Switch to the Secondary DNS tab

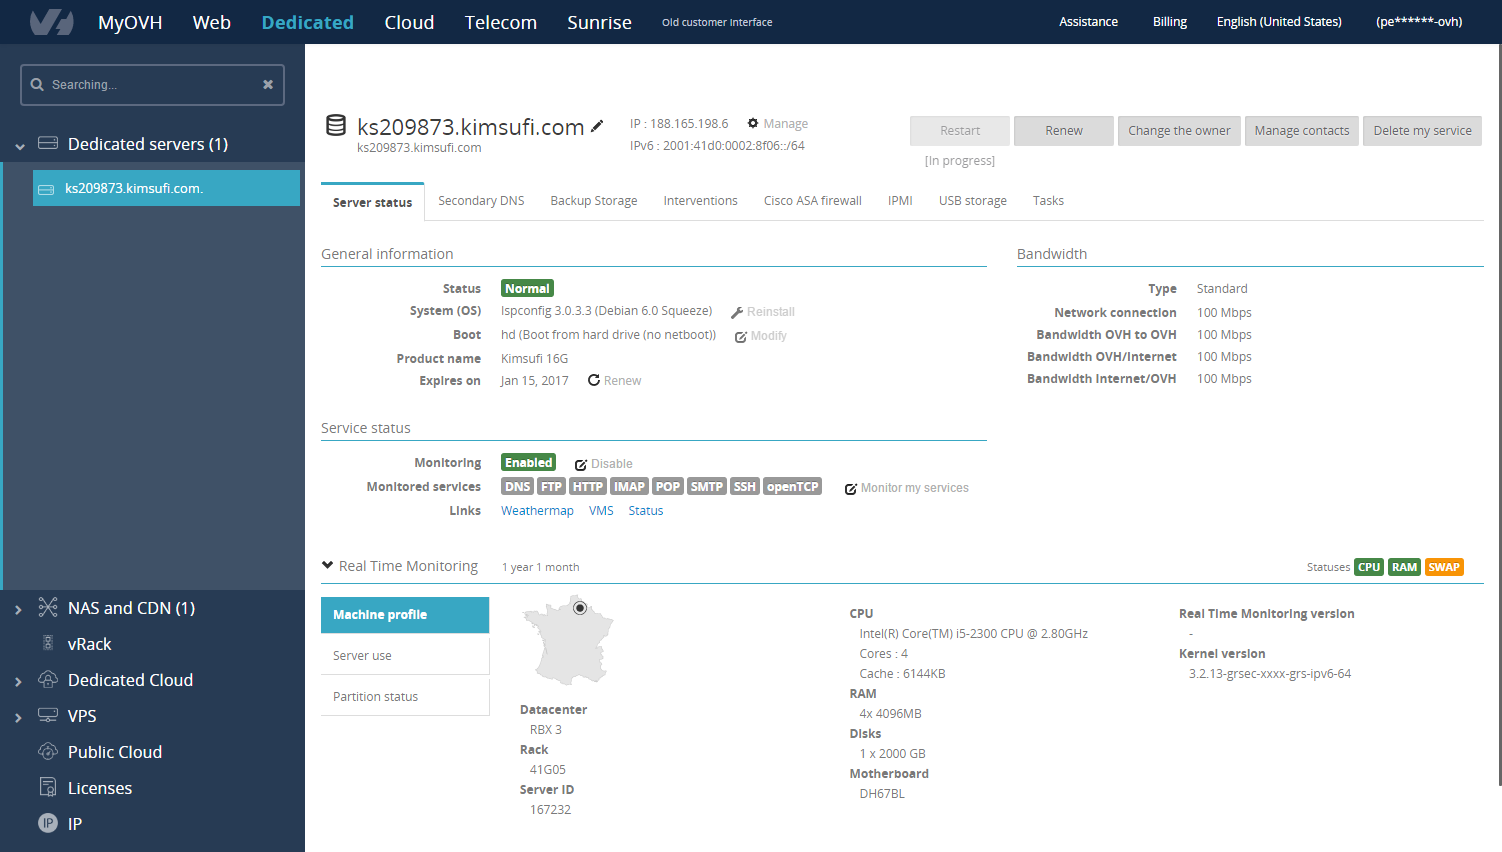[481, 201]
